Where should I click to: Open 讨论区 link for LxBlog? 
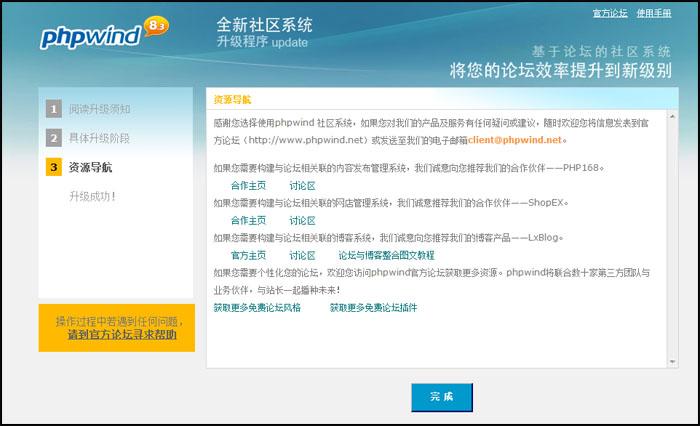(302, 255)
